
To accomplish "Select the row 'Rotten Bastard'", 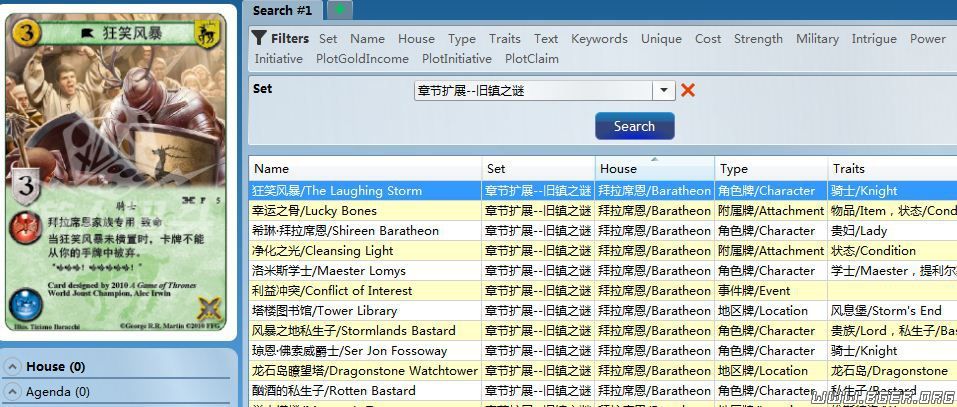I will 602,391.
